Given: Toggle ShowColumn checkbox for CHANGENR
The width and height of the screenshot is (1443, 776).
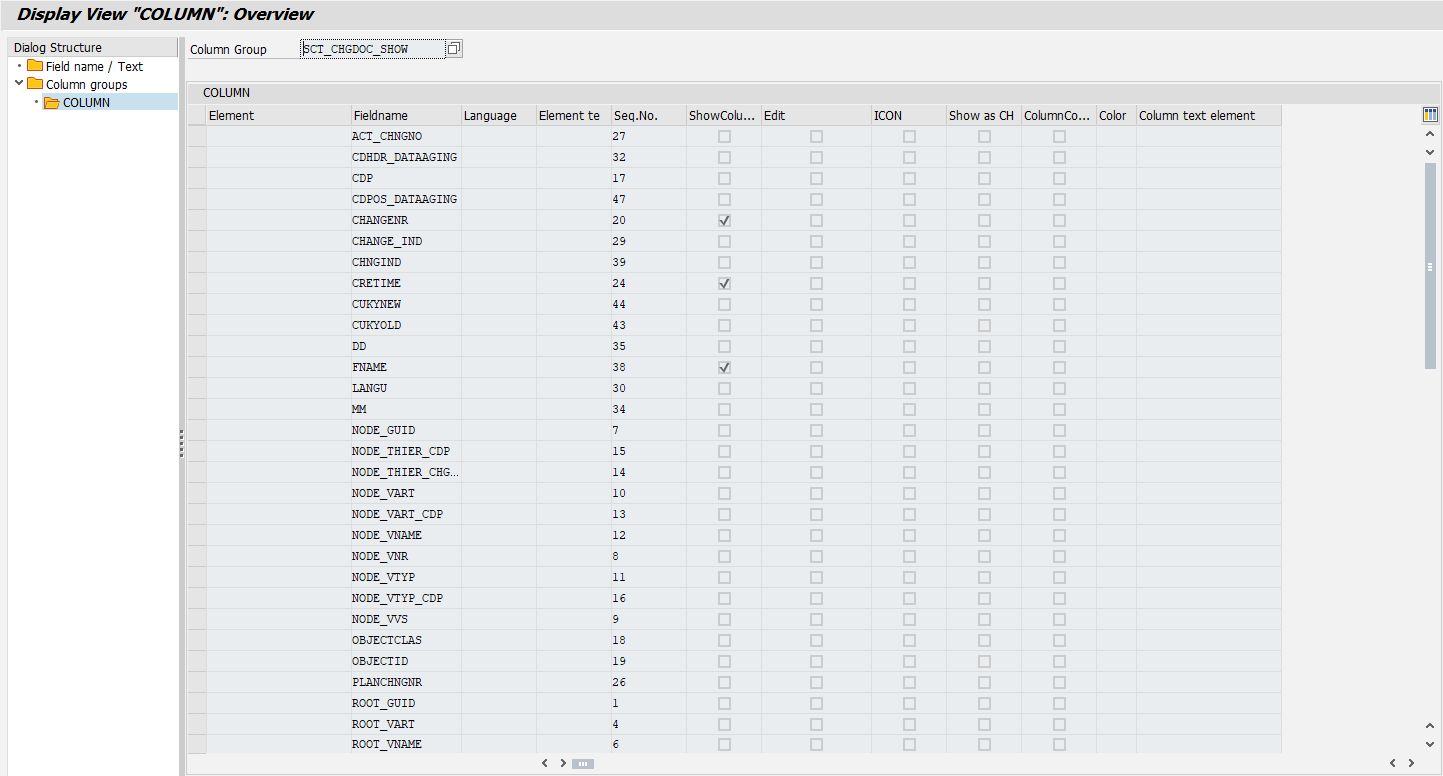Looking at the screenshot, I should coord(724,220).
